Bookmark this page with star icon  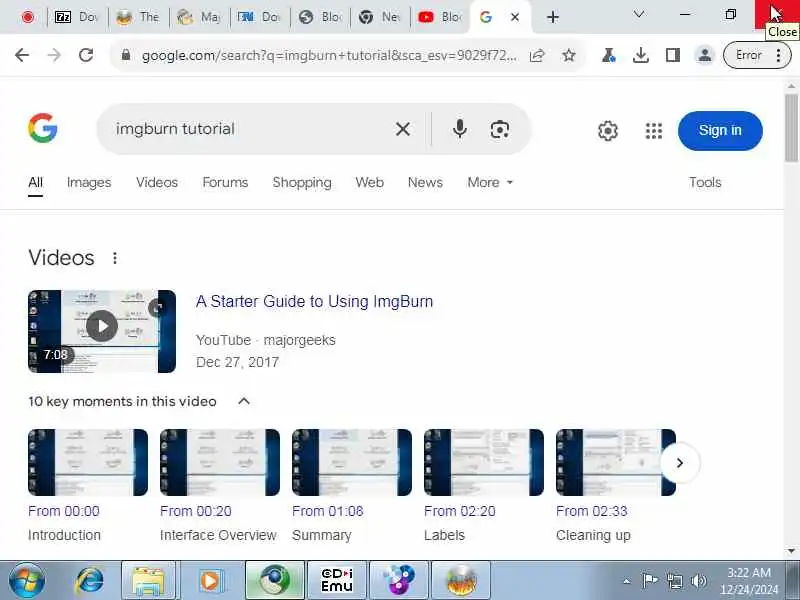(568, 55)
